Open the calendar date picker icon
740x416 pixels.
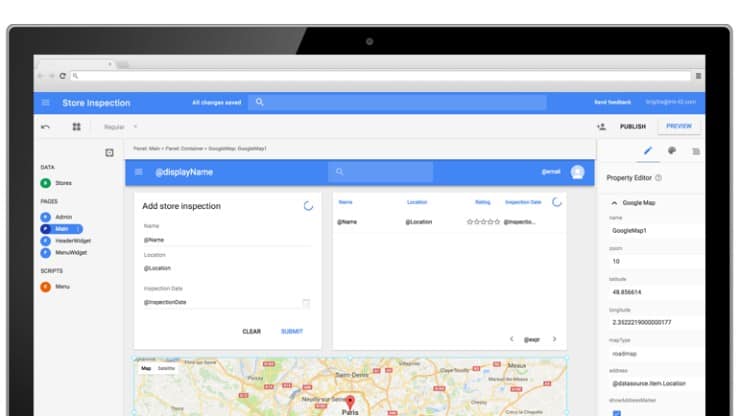point(306,303)
